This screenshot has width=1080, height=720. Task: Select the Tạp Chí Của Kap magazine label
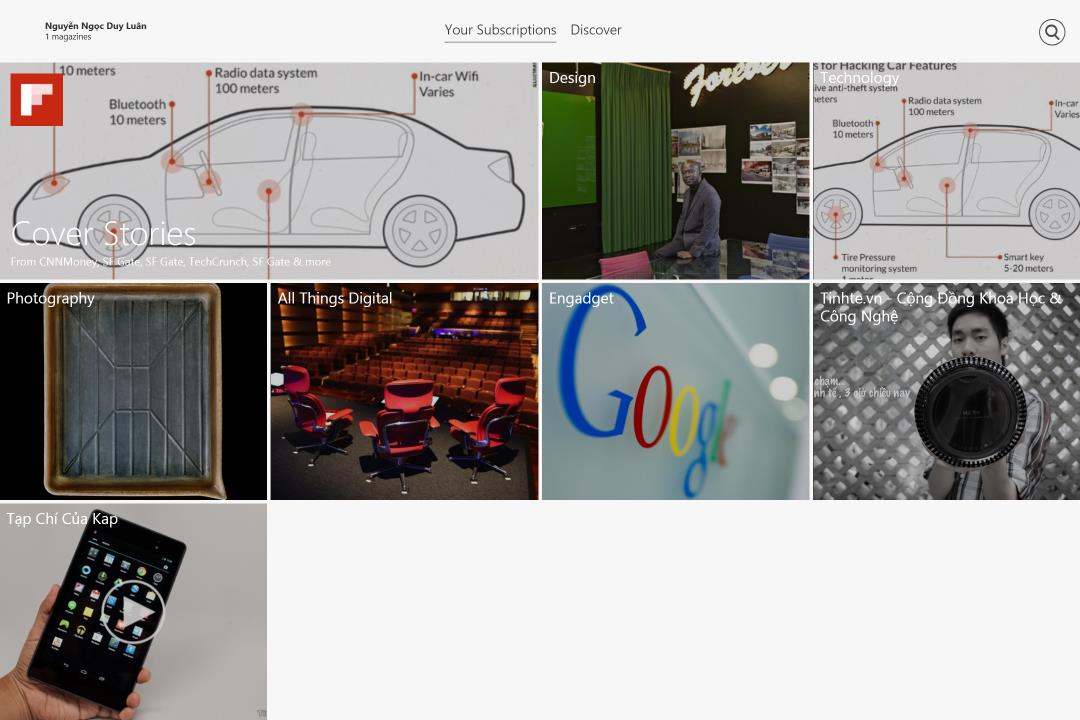(x=62, y=519)
